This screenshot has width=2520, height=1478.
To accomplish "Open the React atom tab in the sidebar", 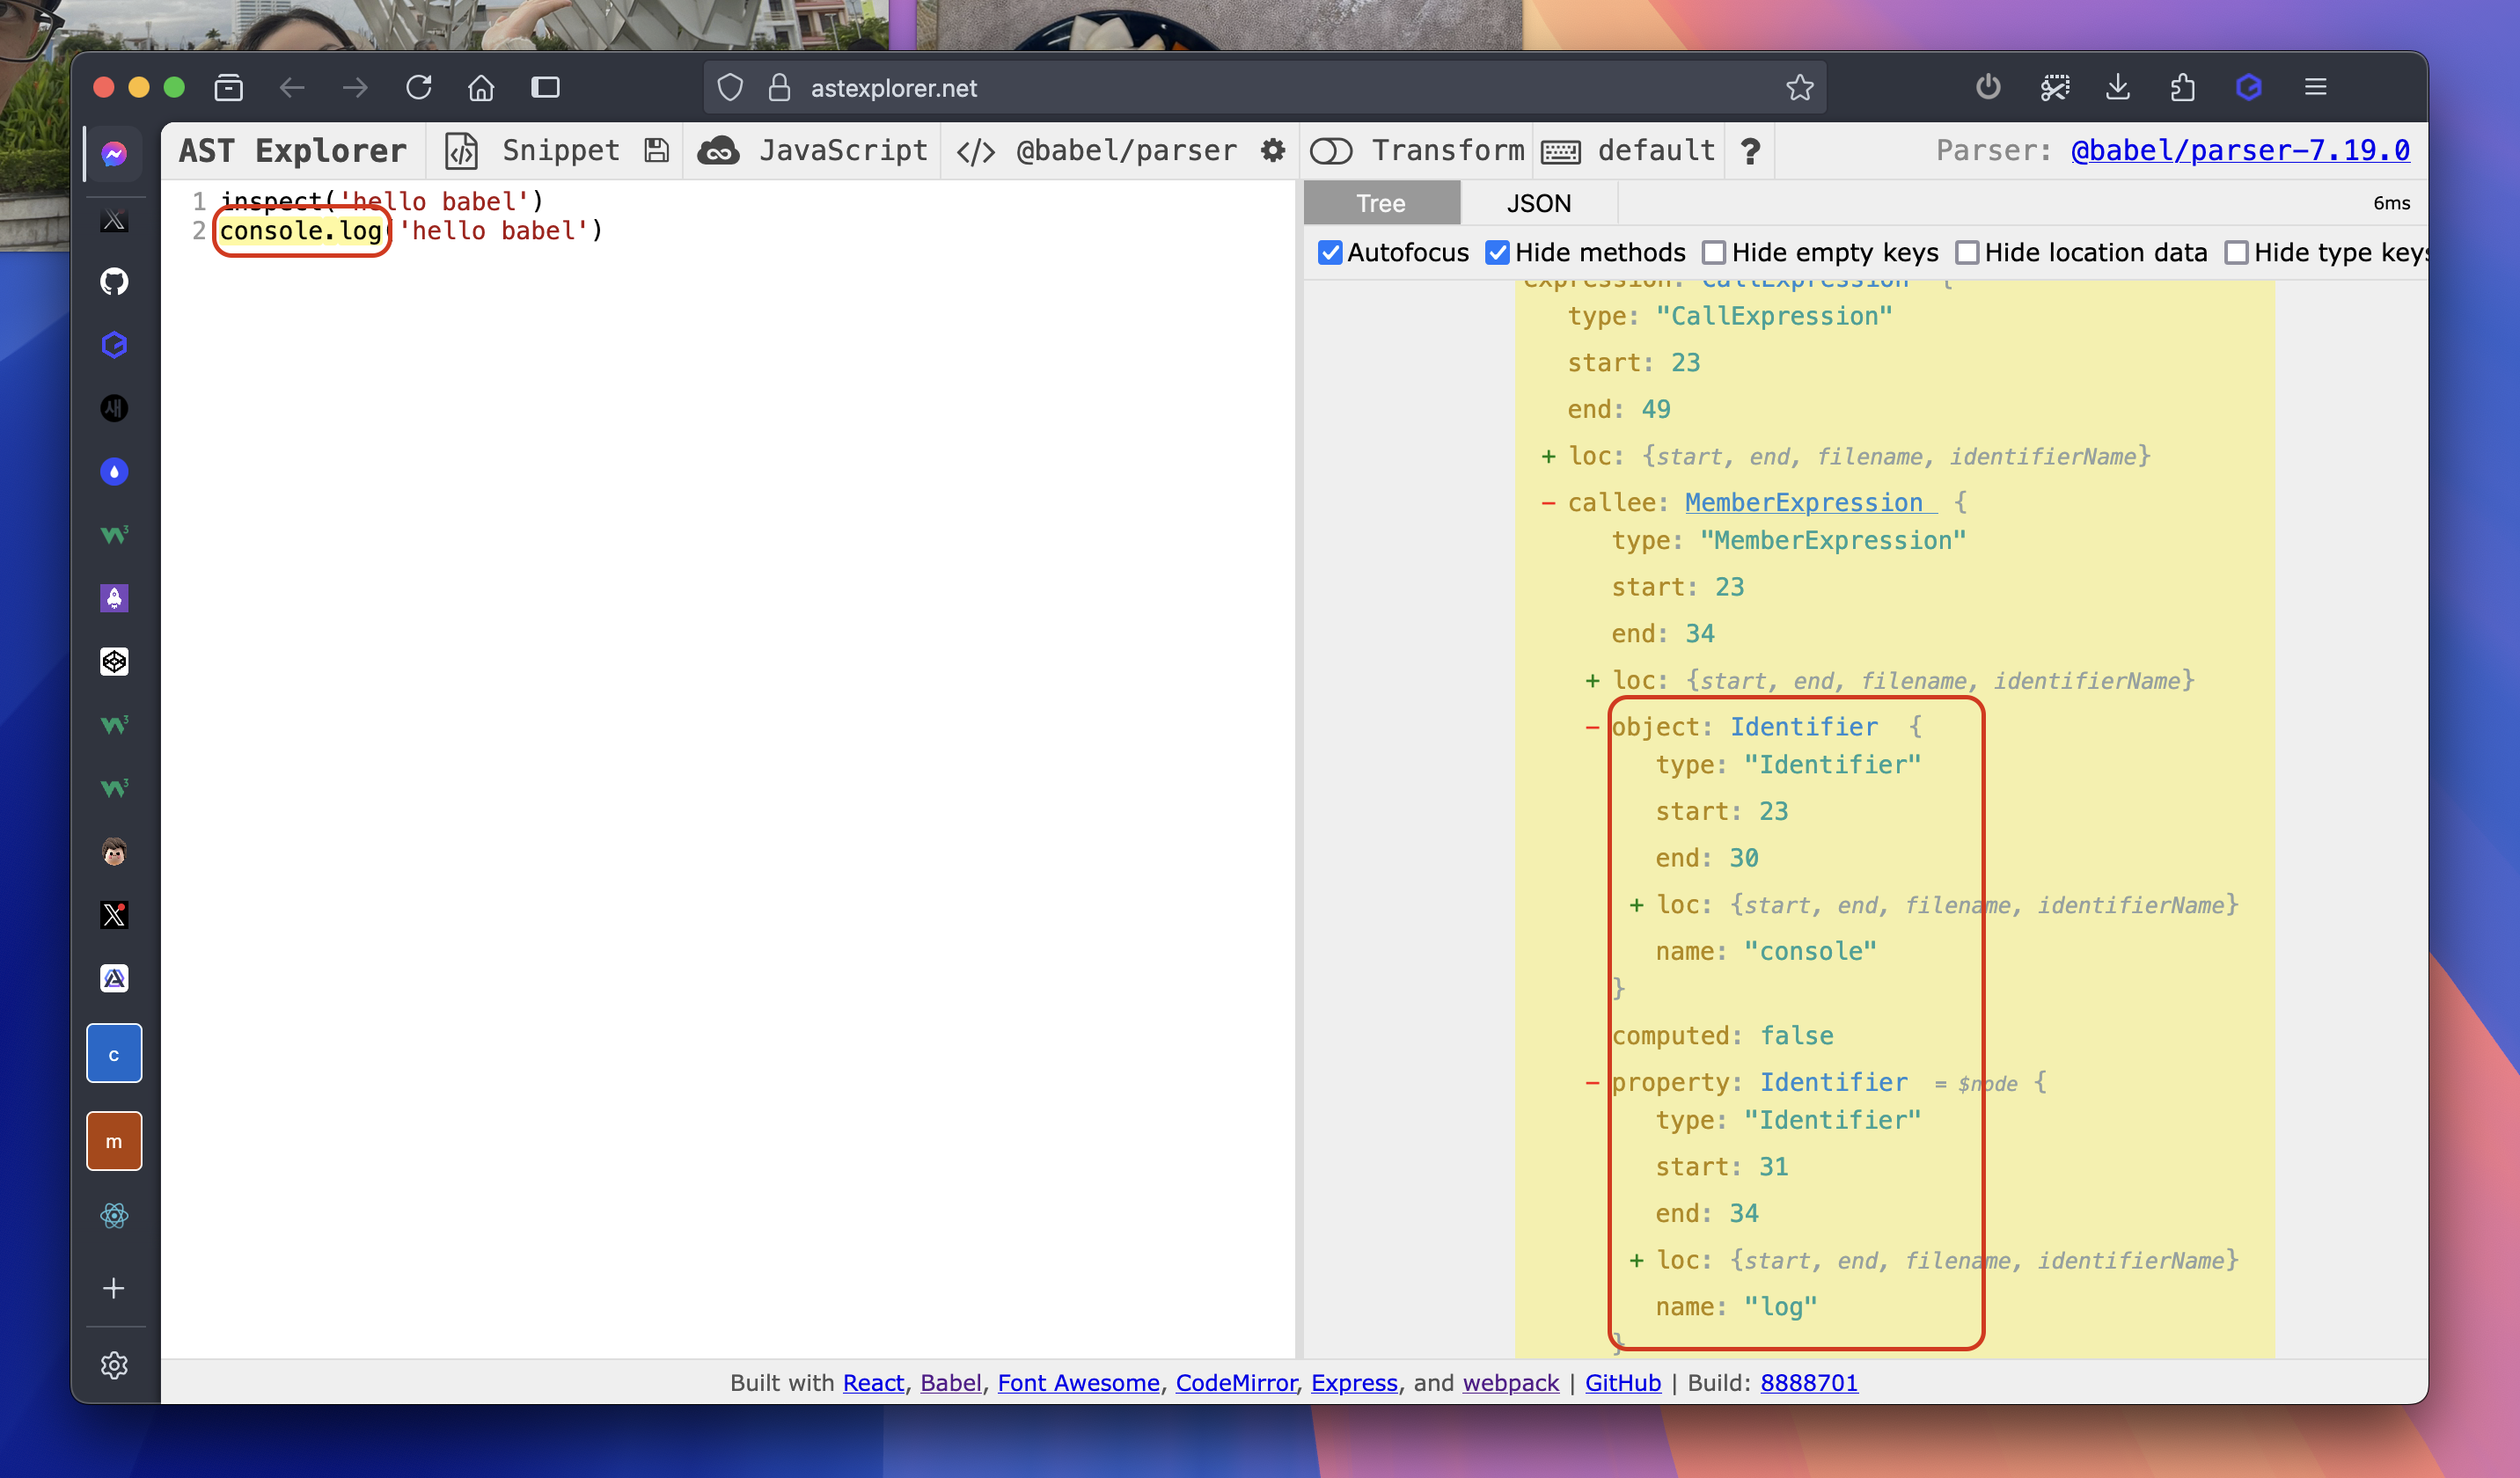I will point(114,1216).
